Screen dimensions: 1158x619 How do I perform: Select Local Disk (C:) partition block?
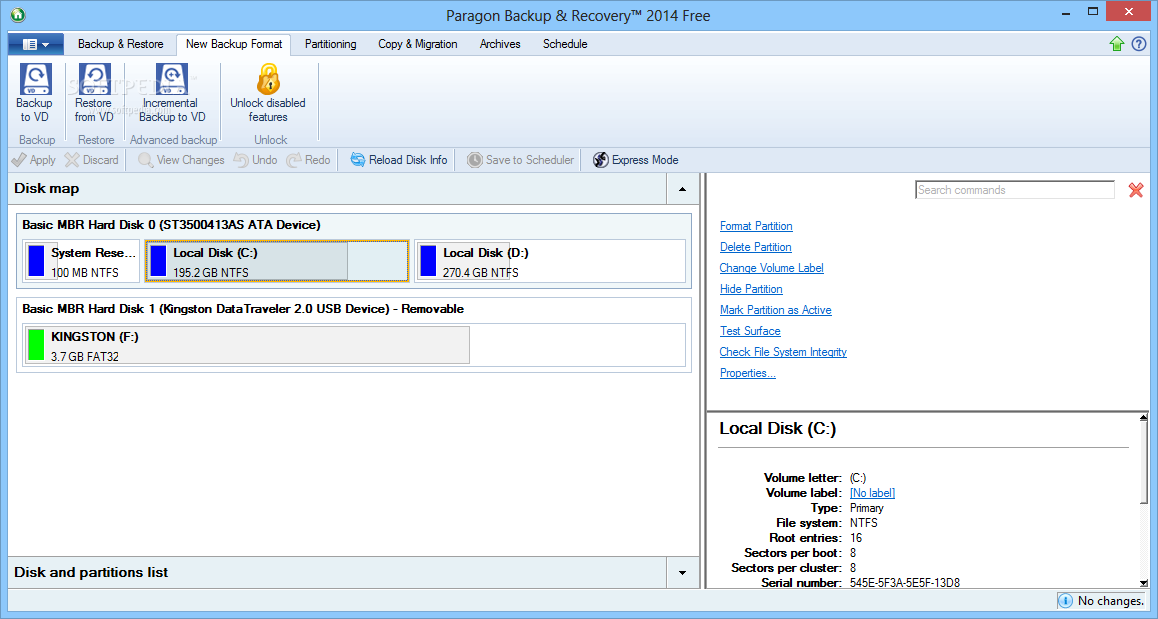277,261
